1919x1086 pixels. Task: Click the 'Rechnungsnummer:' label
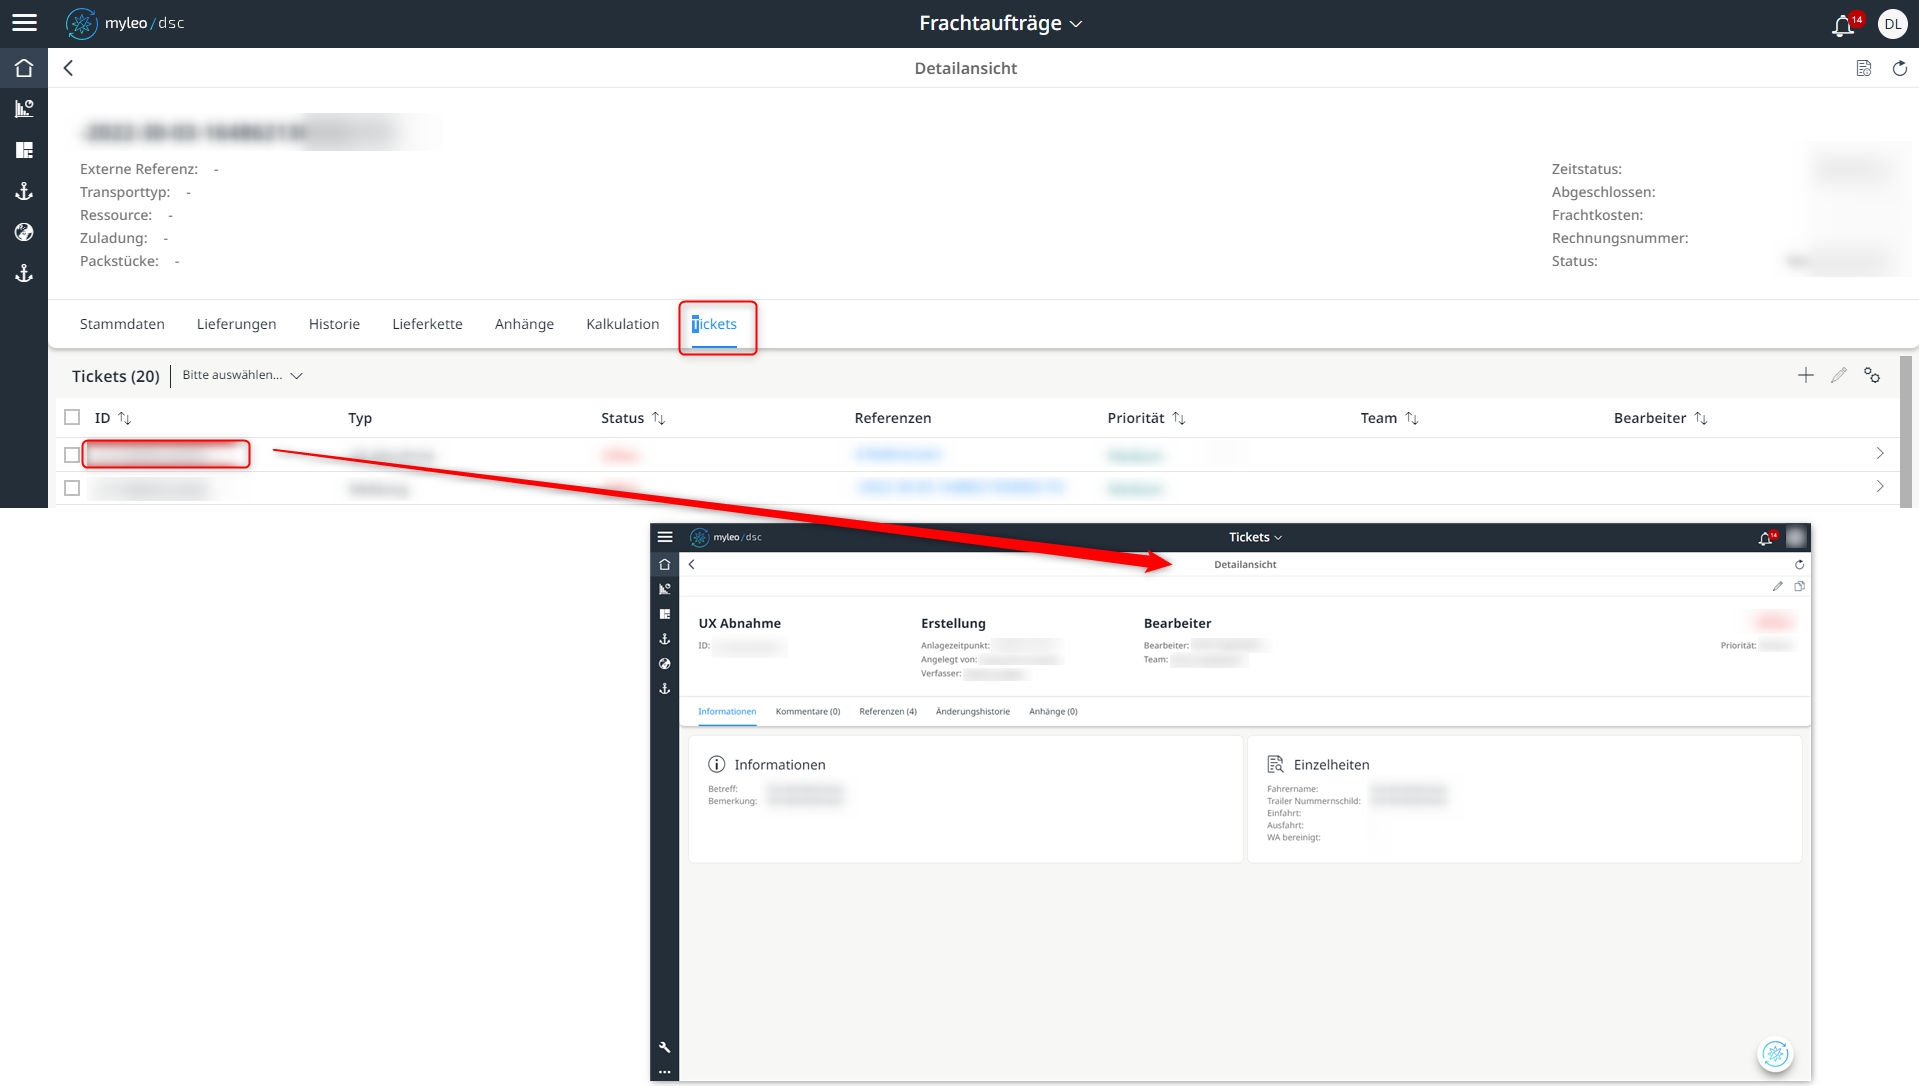(x=1620, y=238)
